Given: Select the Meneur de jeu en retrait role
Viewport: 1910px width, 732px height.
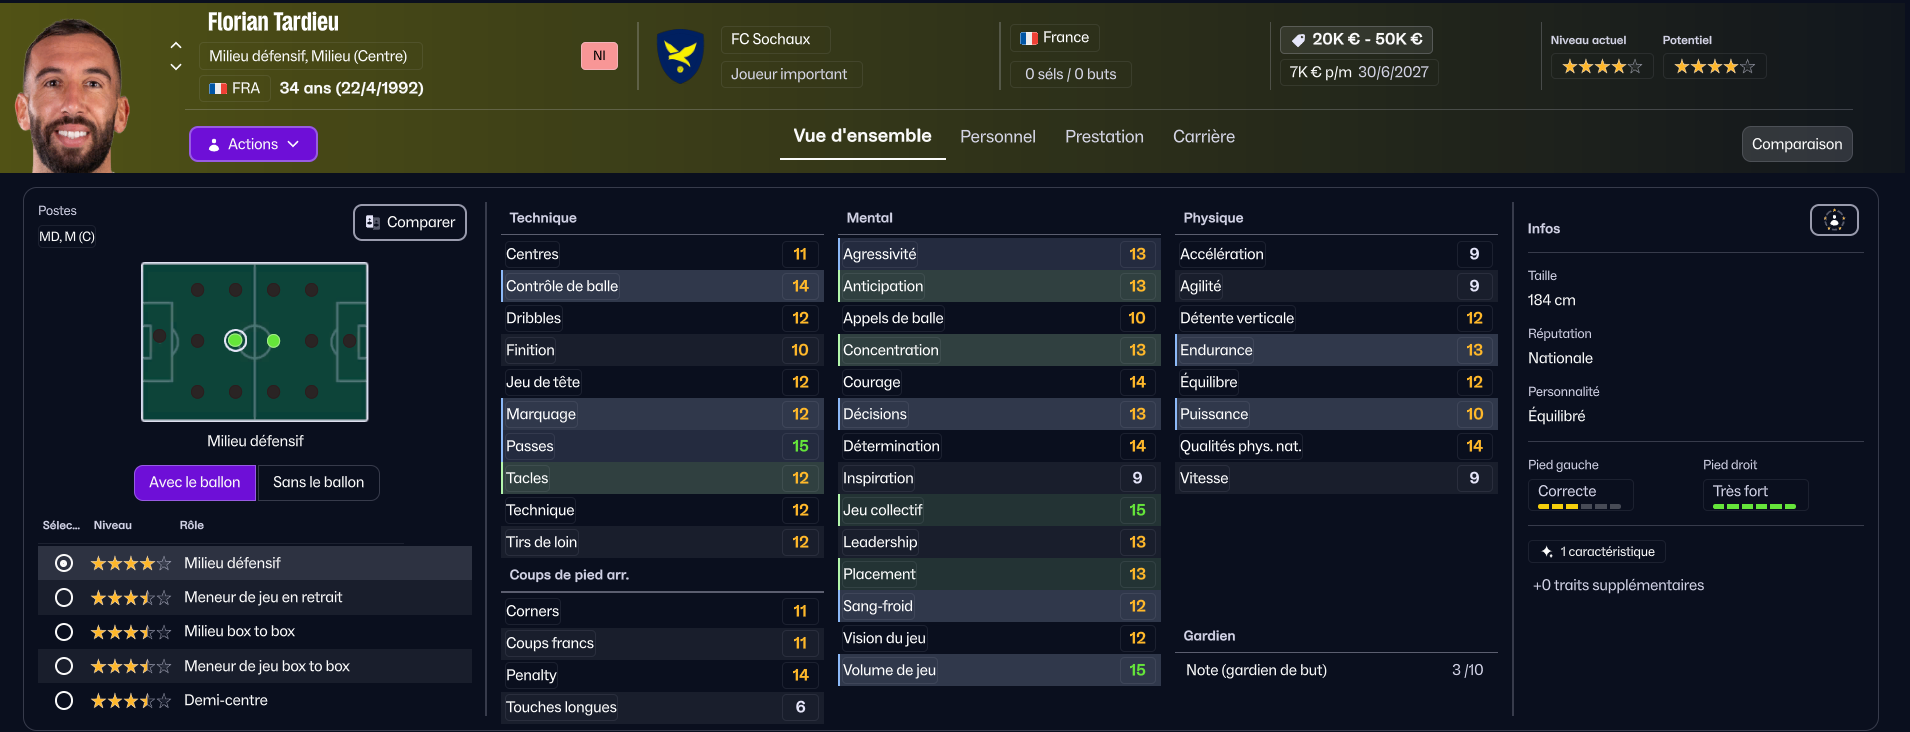Looking at the screenshot, I should coord(64,597).
